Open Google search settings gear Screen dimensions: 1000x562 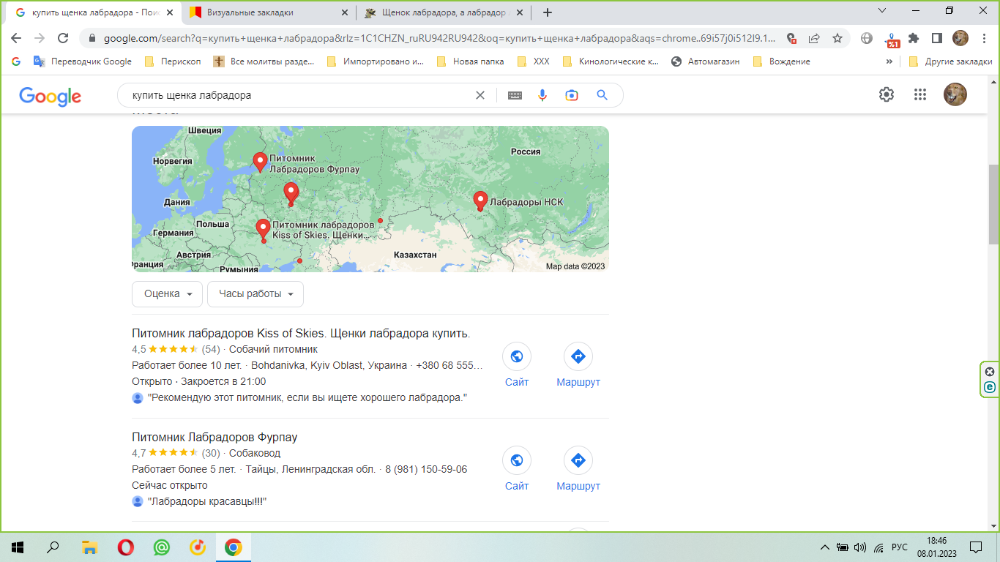pyautogui.click(x=886, y=95)
